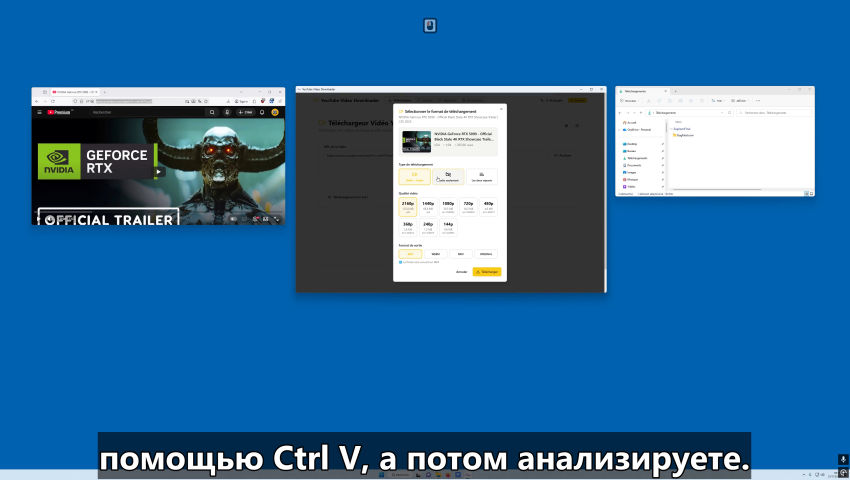The image size is (850, 480).
Task: Click the YouTube search magnifier button
Action: point(212,112)
